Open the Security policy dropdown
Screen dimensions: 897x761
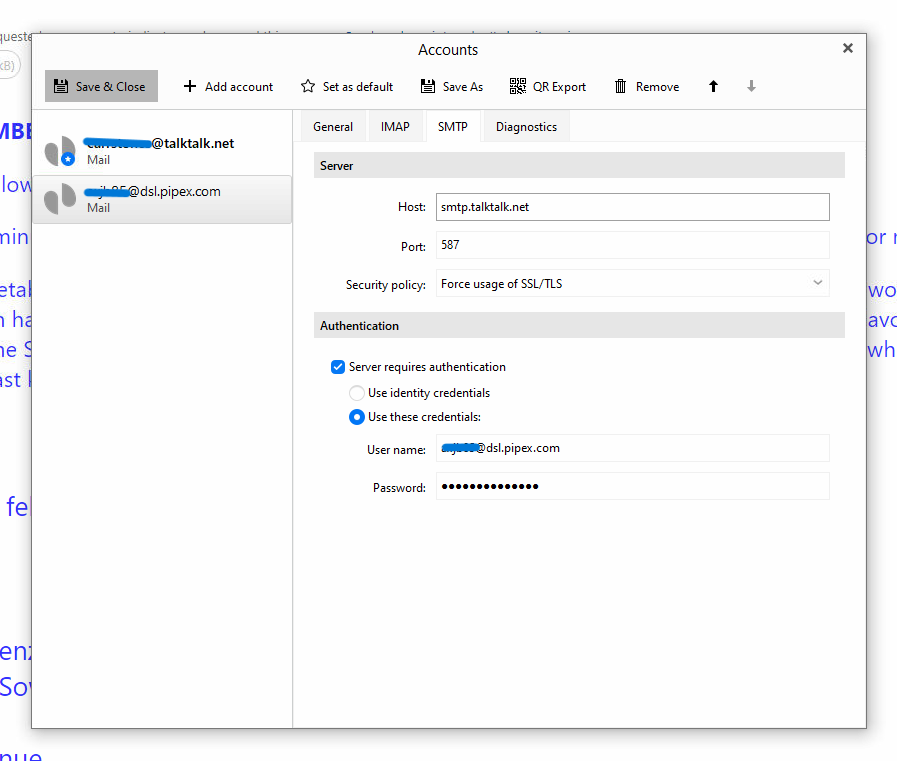point(632,284)
